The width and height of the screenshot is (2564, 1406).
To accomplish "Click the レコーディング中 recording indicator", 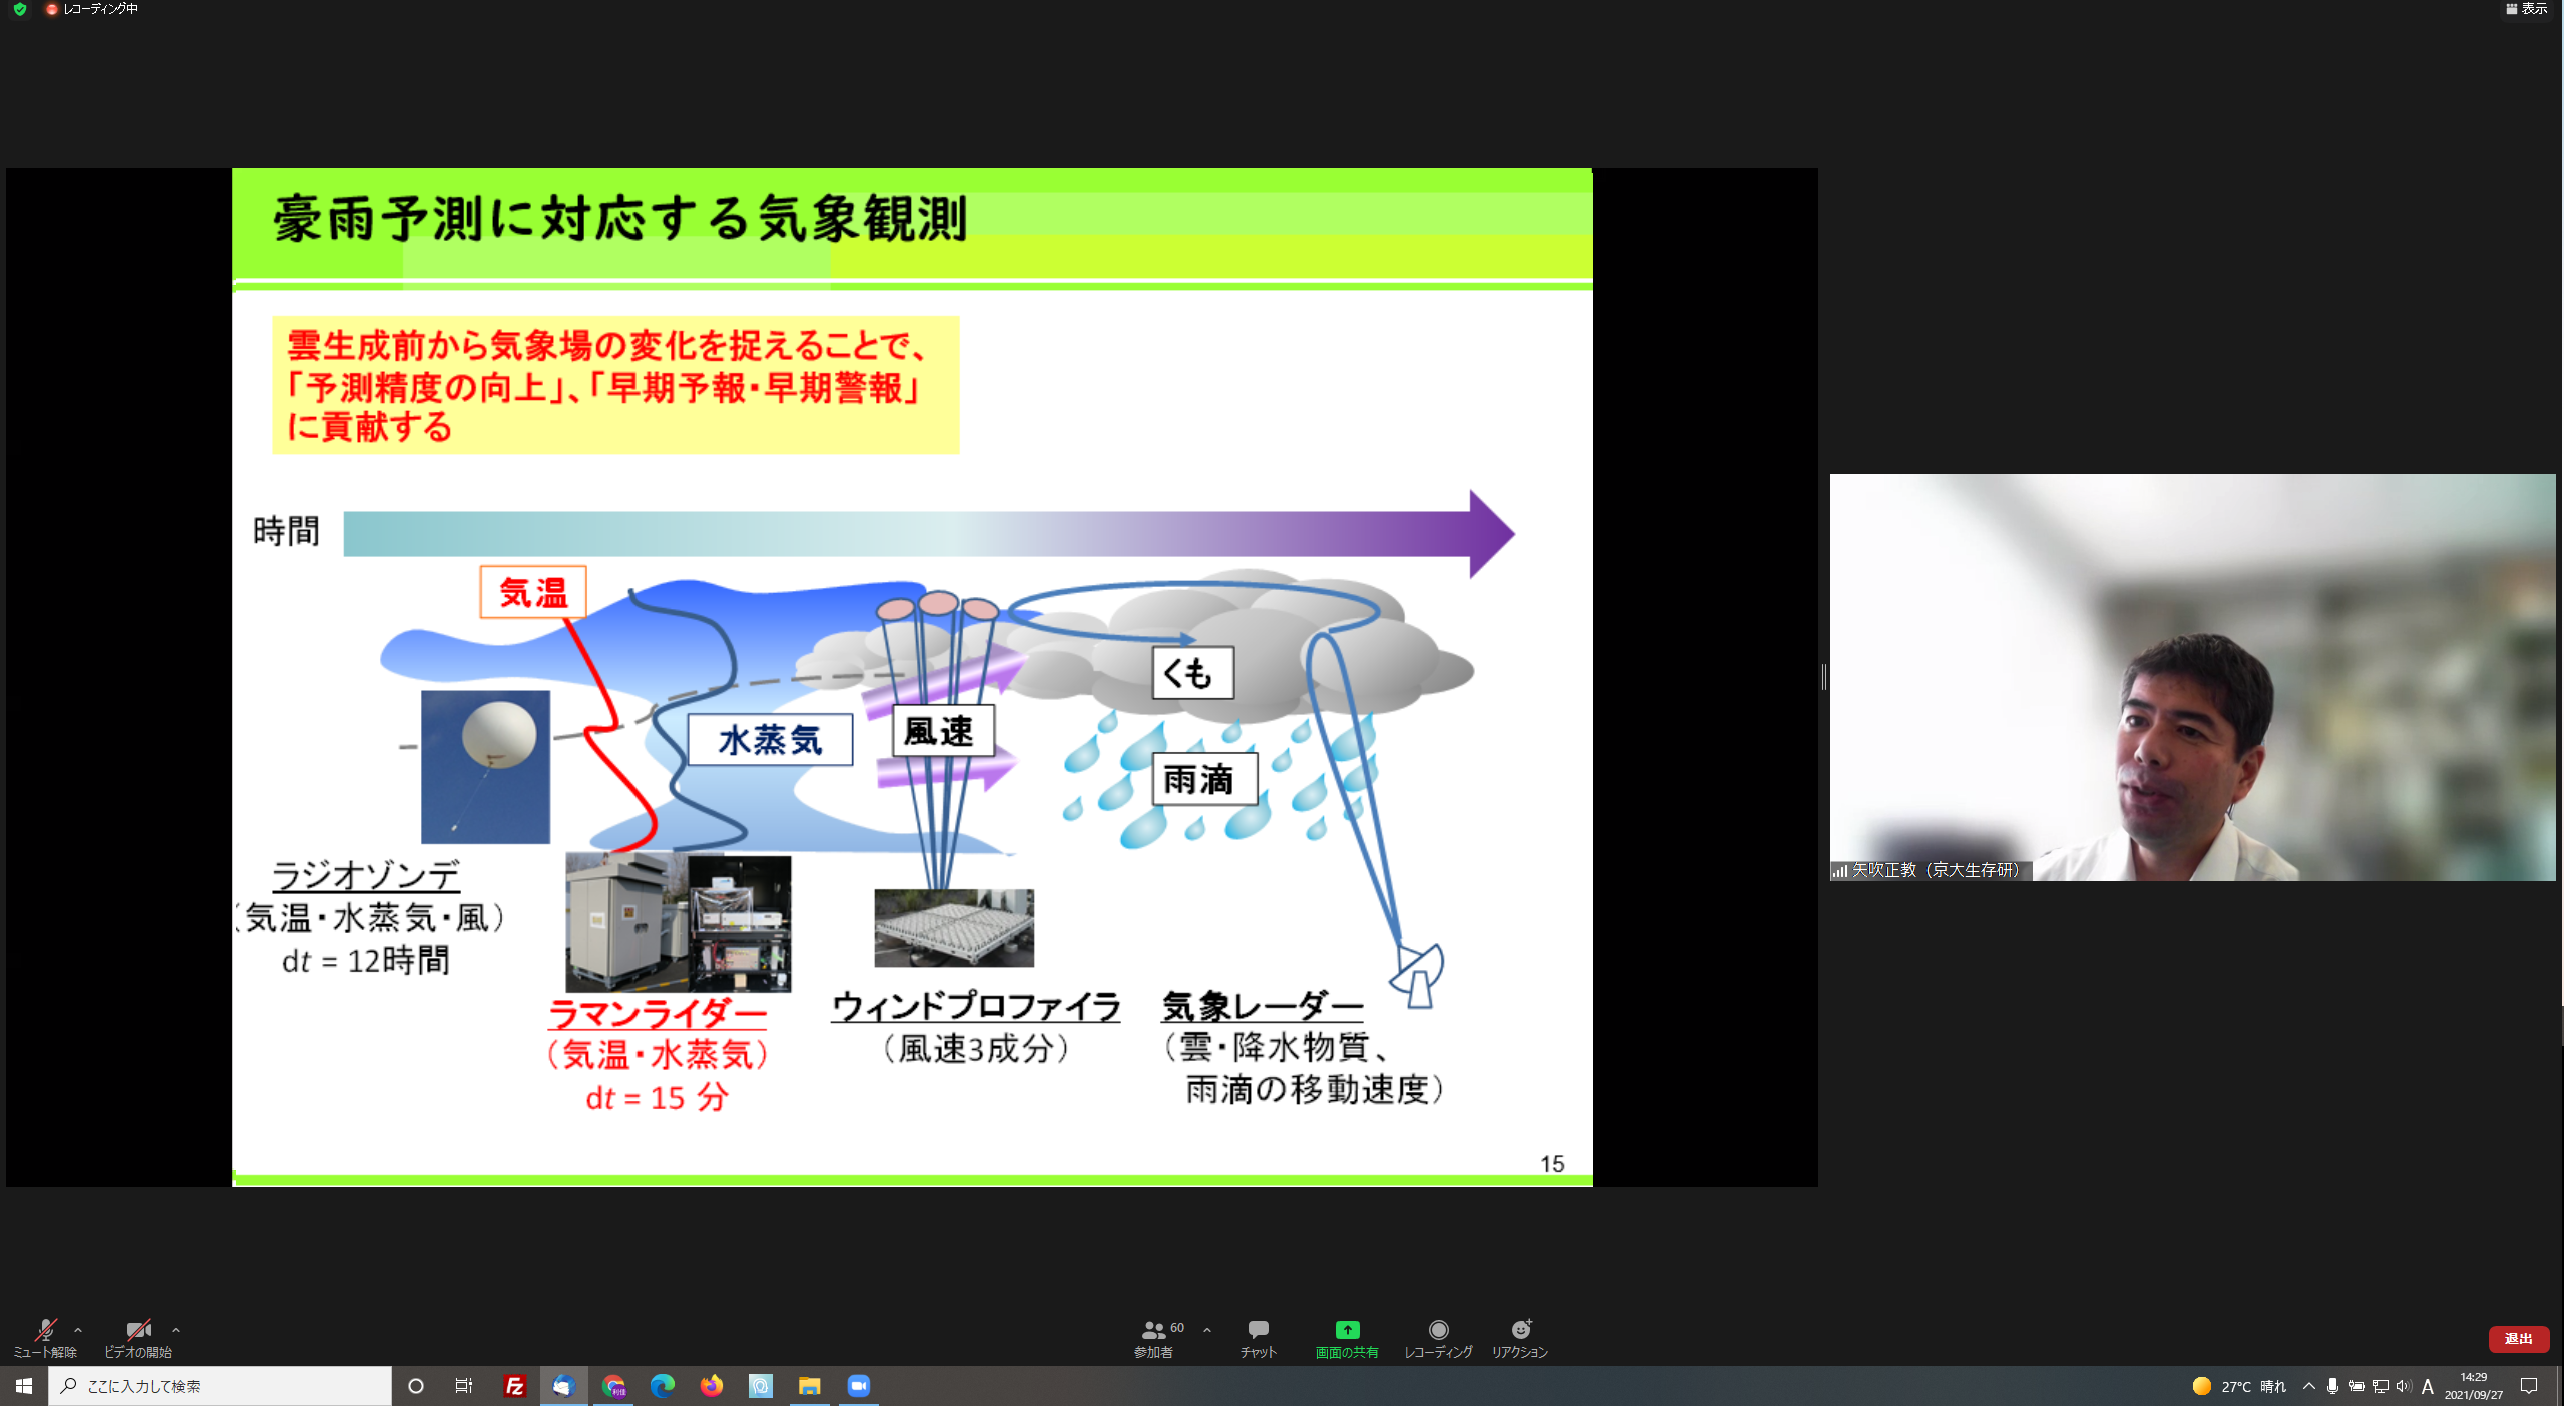I will click(92, 9).
